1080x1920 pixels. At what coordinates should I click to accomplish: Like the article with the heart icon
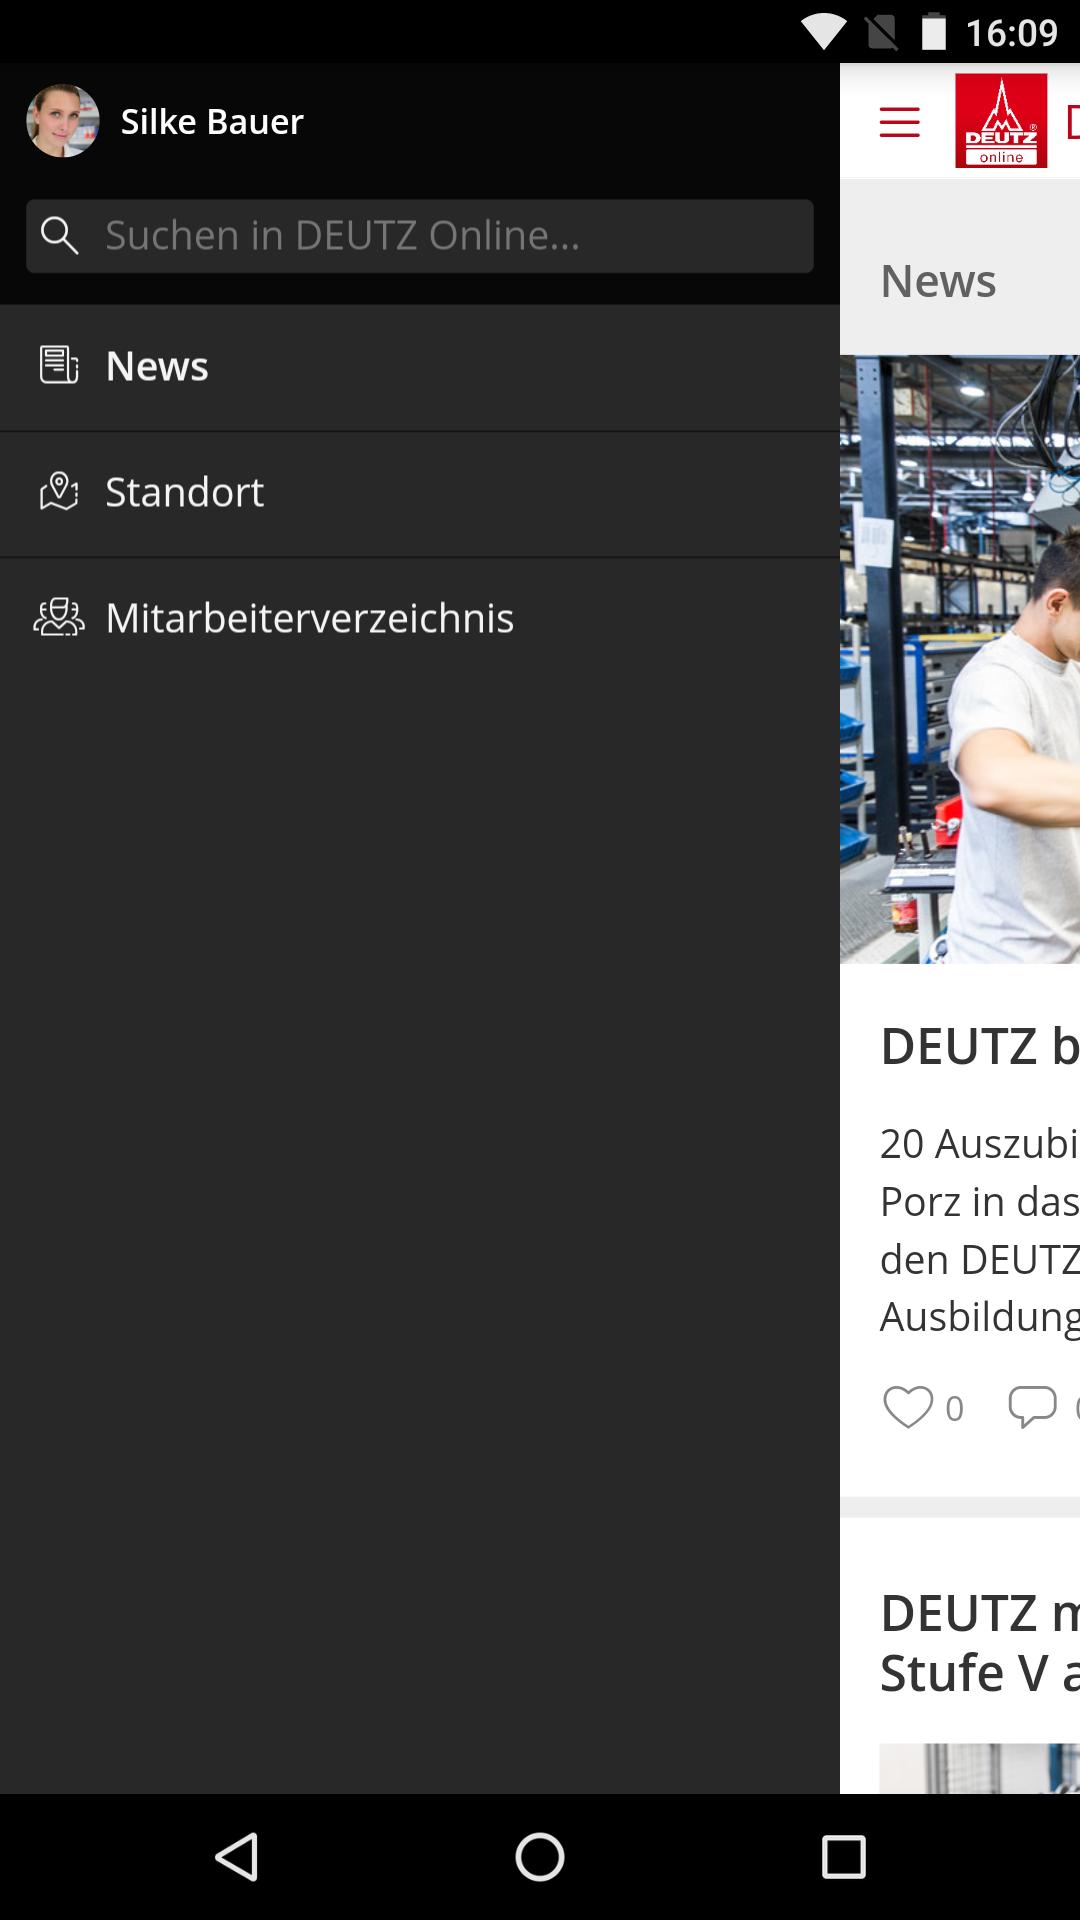pyautogui.click(x=908, y=1407)
